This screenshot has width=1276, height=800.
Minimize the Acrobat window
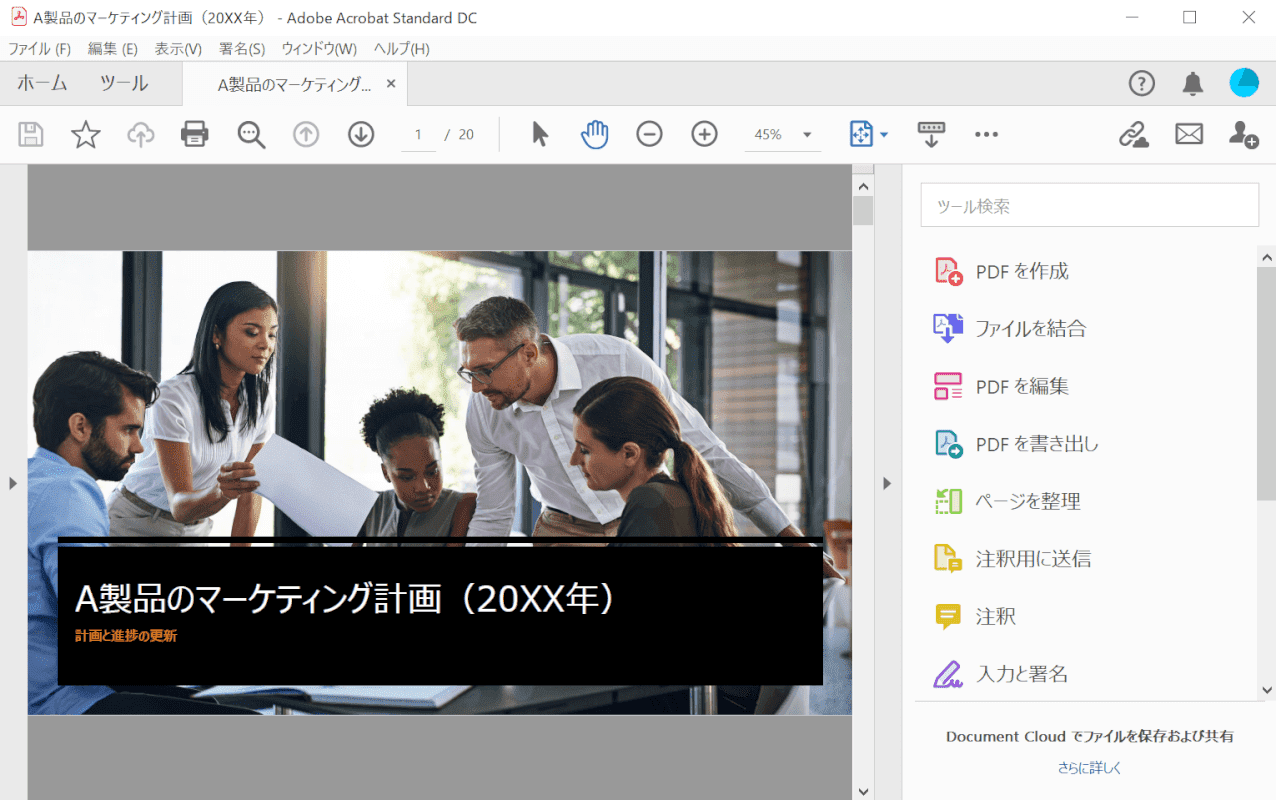1133,17
